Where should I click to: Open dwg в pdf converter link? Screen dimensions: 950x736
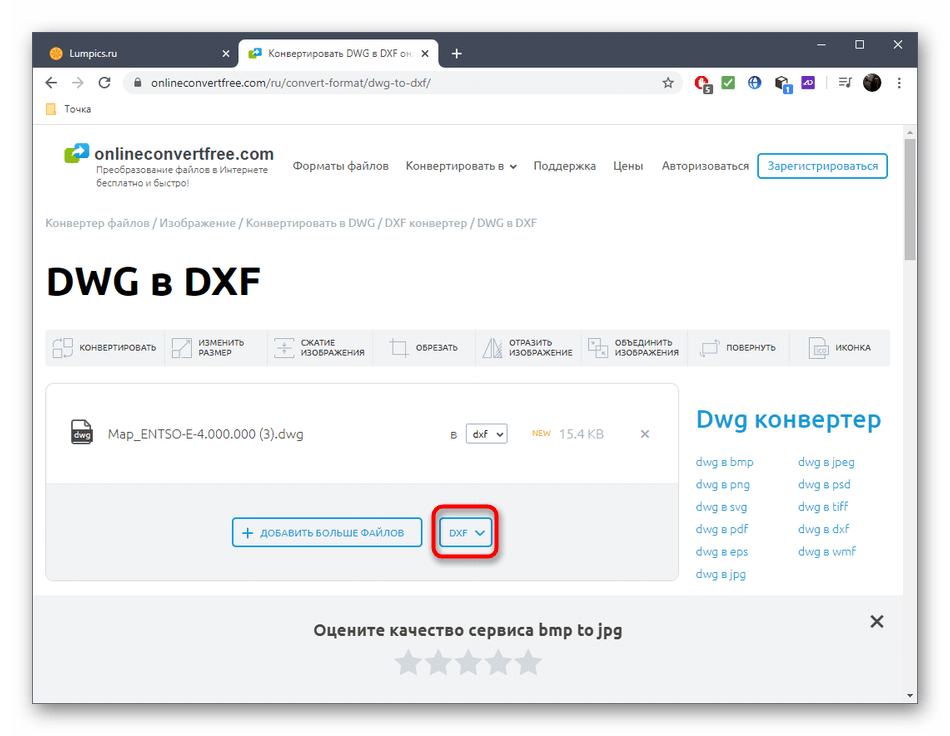(722, 529)
